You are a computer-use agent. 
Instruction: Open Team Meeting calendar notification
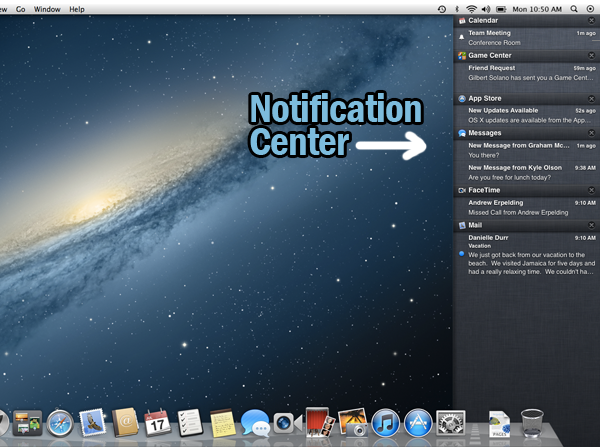click(x=527, y=38)
